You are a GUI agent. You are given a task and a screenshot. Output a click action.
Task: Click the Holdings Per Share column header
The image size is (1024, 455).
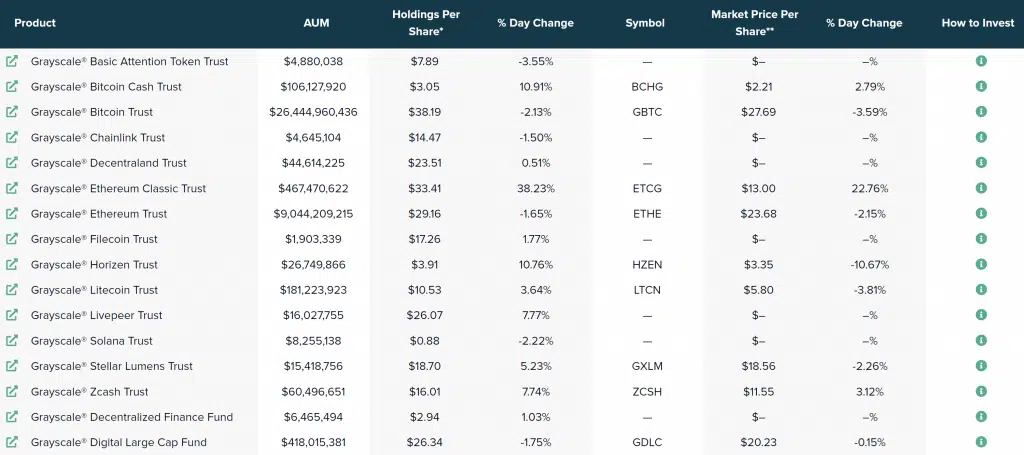pyautogui.click(x=424, y=23)
